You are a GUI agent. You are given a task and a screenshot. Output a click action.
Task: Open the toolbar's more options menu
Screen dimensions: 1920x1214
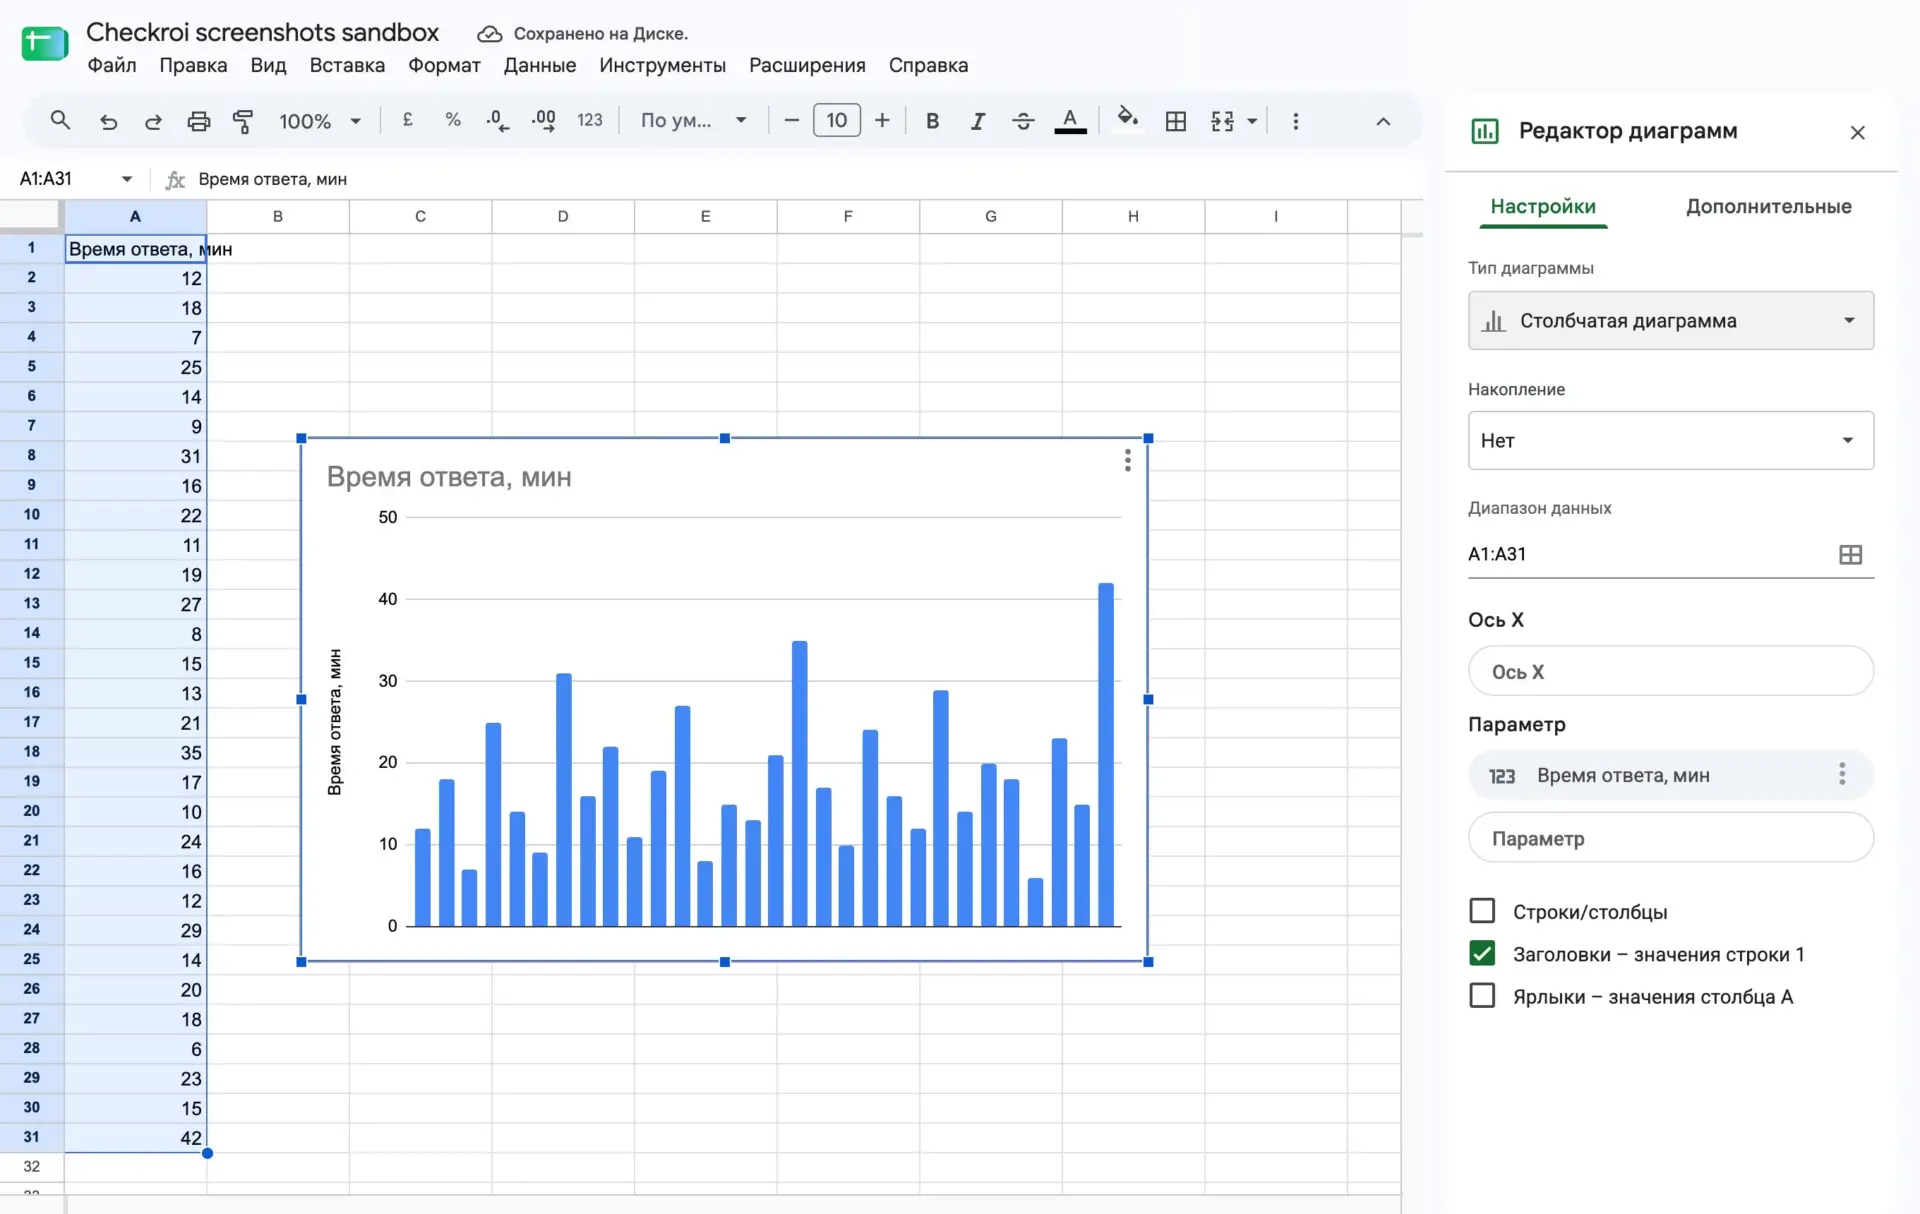click(1296, 121)
